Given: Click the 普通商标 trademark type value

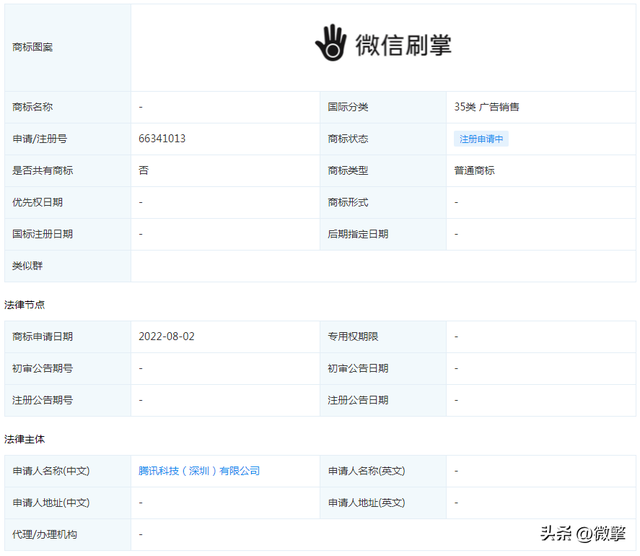Looking at the screenshot, I should click(x=474, y=171).
